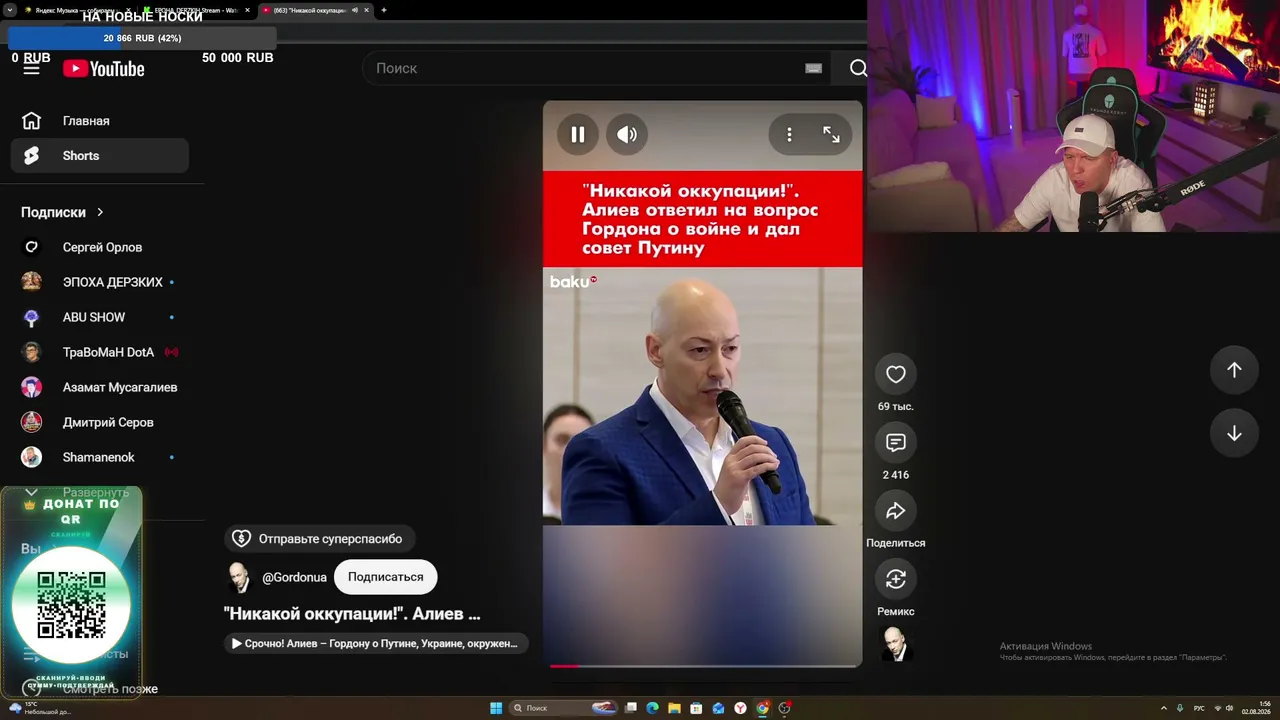The height and width of the screenshot is (720, 1280).
Task: Open ABU SHOW channel from subscriptions
Action: click(100, 317)
